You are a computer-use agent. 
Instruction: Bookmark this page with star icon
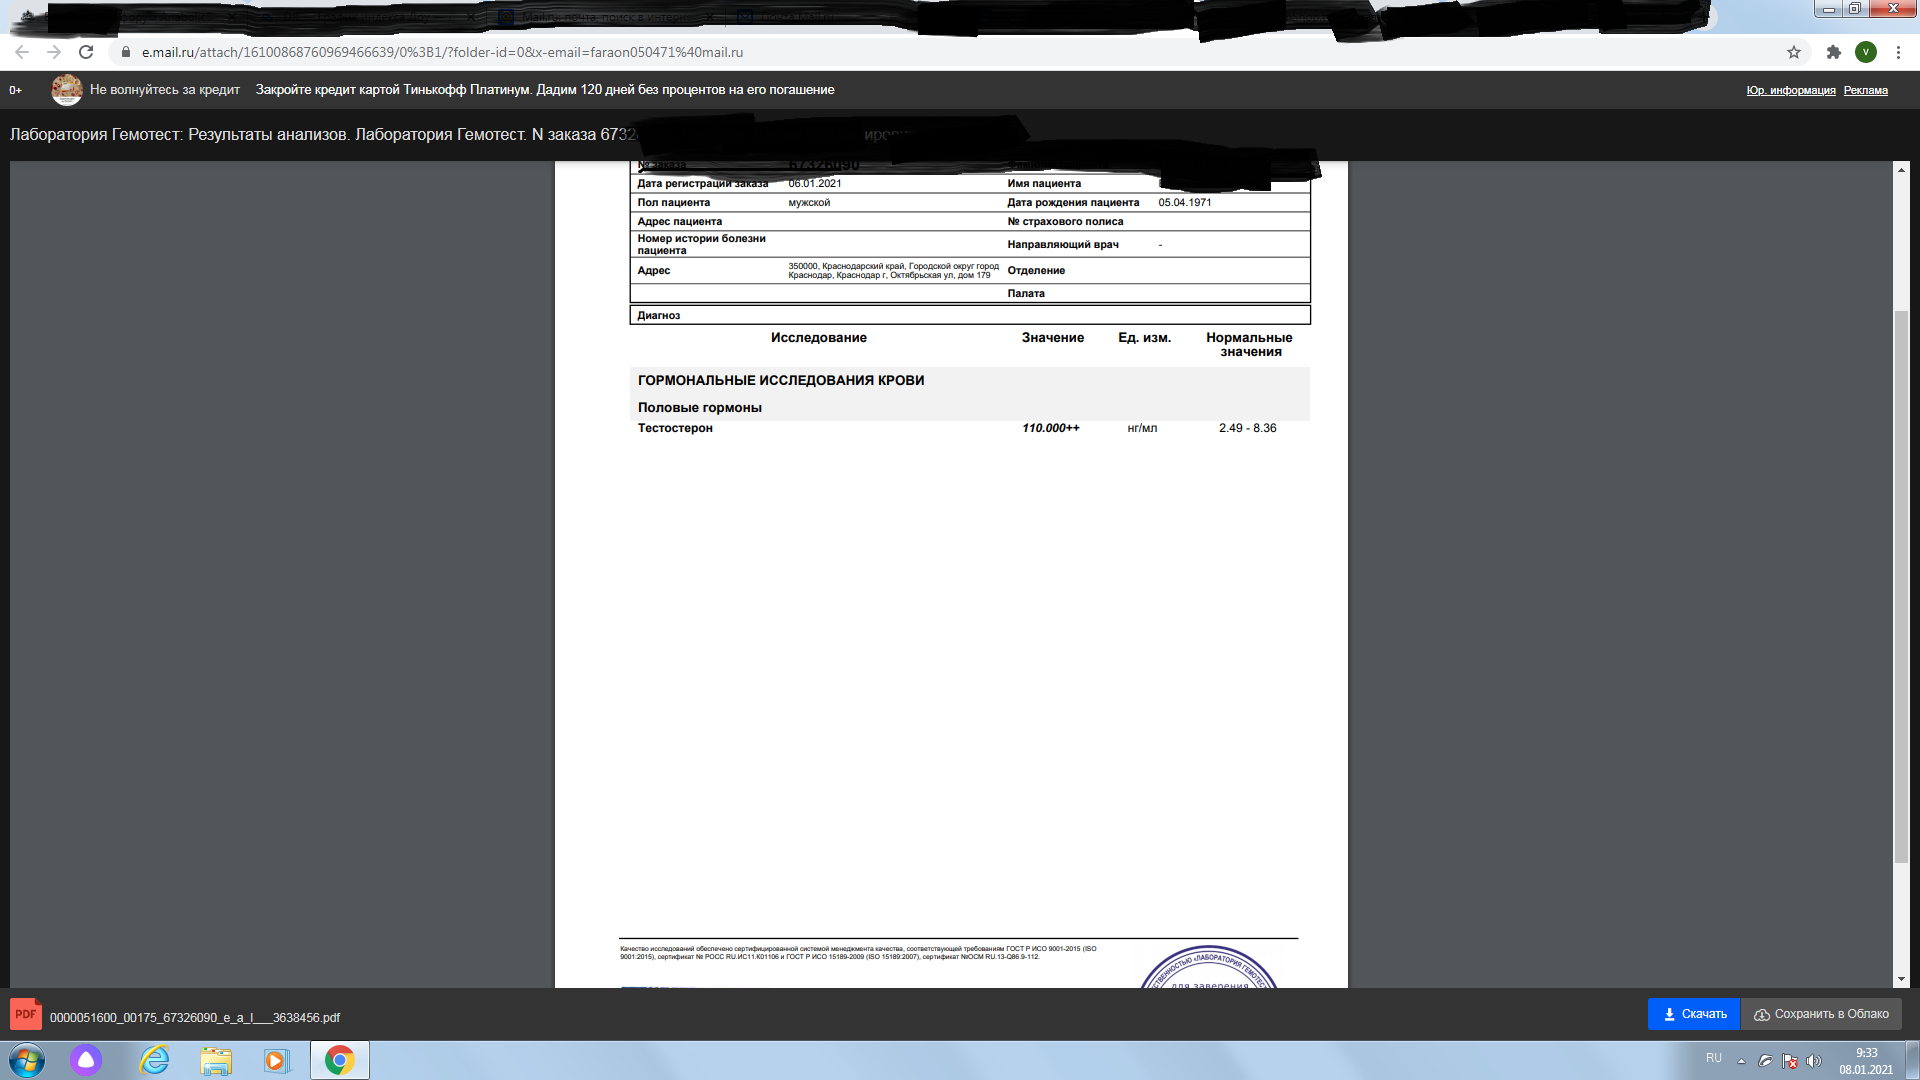(1794, 52)
